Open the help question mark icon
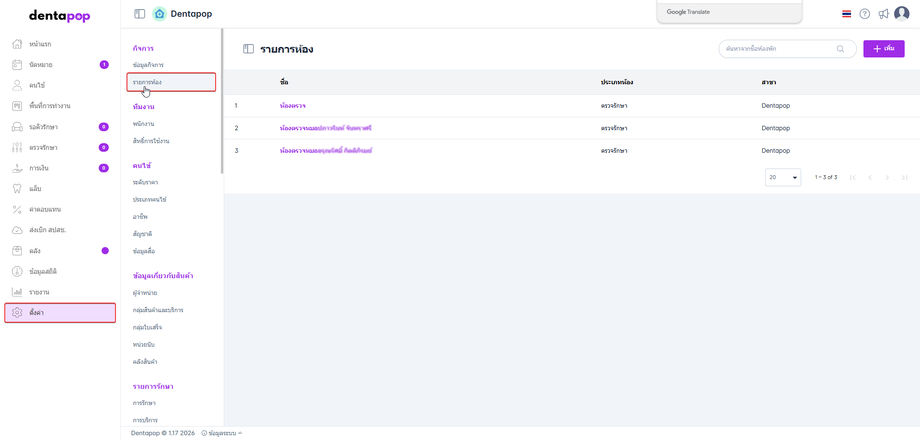920x440 pixels. [865, 14]
